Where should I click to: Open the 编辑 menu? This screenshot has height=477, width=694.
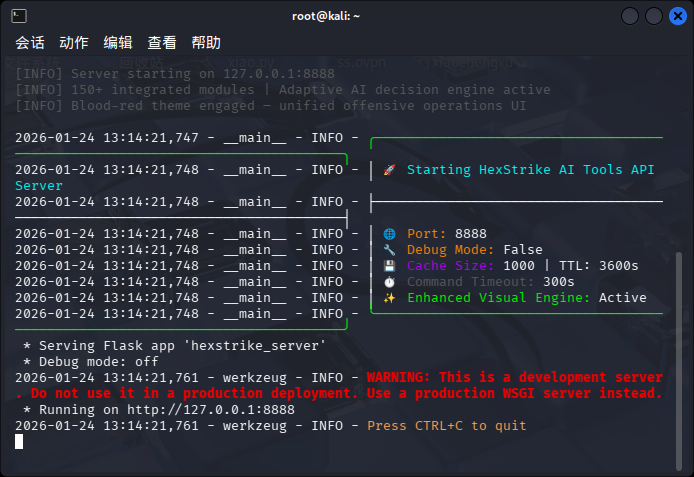tap(118, 43)
